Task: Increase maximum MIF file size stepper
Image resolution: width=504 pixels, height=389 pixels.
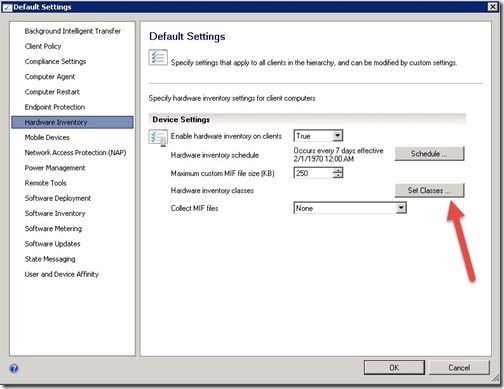Action: [338, 170]
